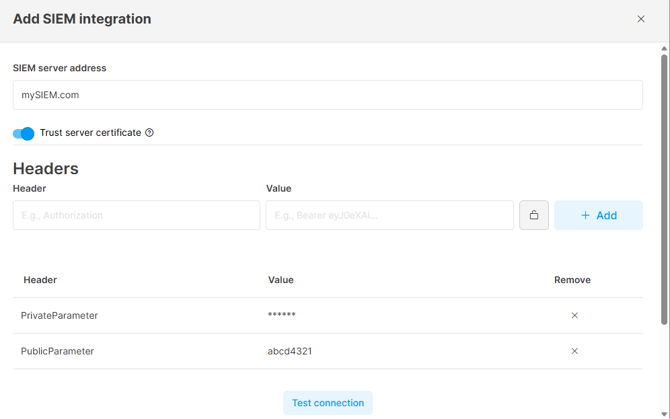Toggle the Trust server certificate switch
This screenshot has height=419, width=670.
24,133
